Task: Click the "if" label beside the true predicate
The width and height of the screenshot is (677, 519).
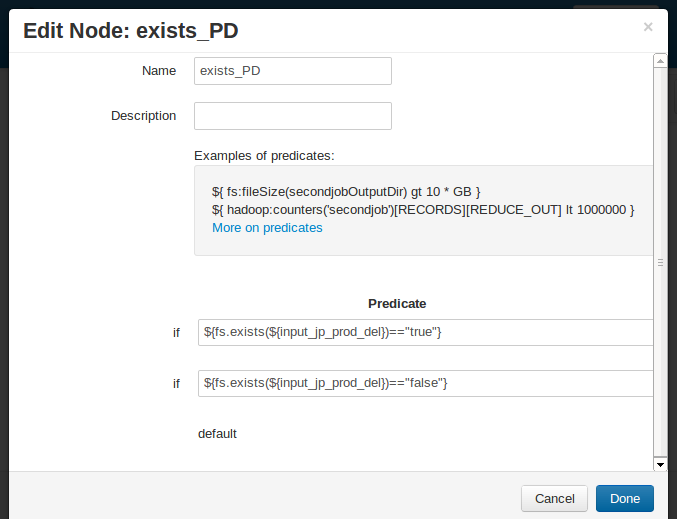Action: (x=176, y=332)
